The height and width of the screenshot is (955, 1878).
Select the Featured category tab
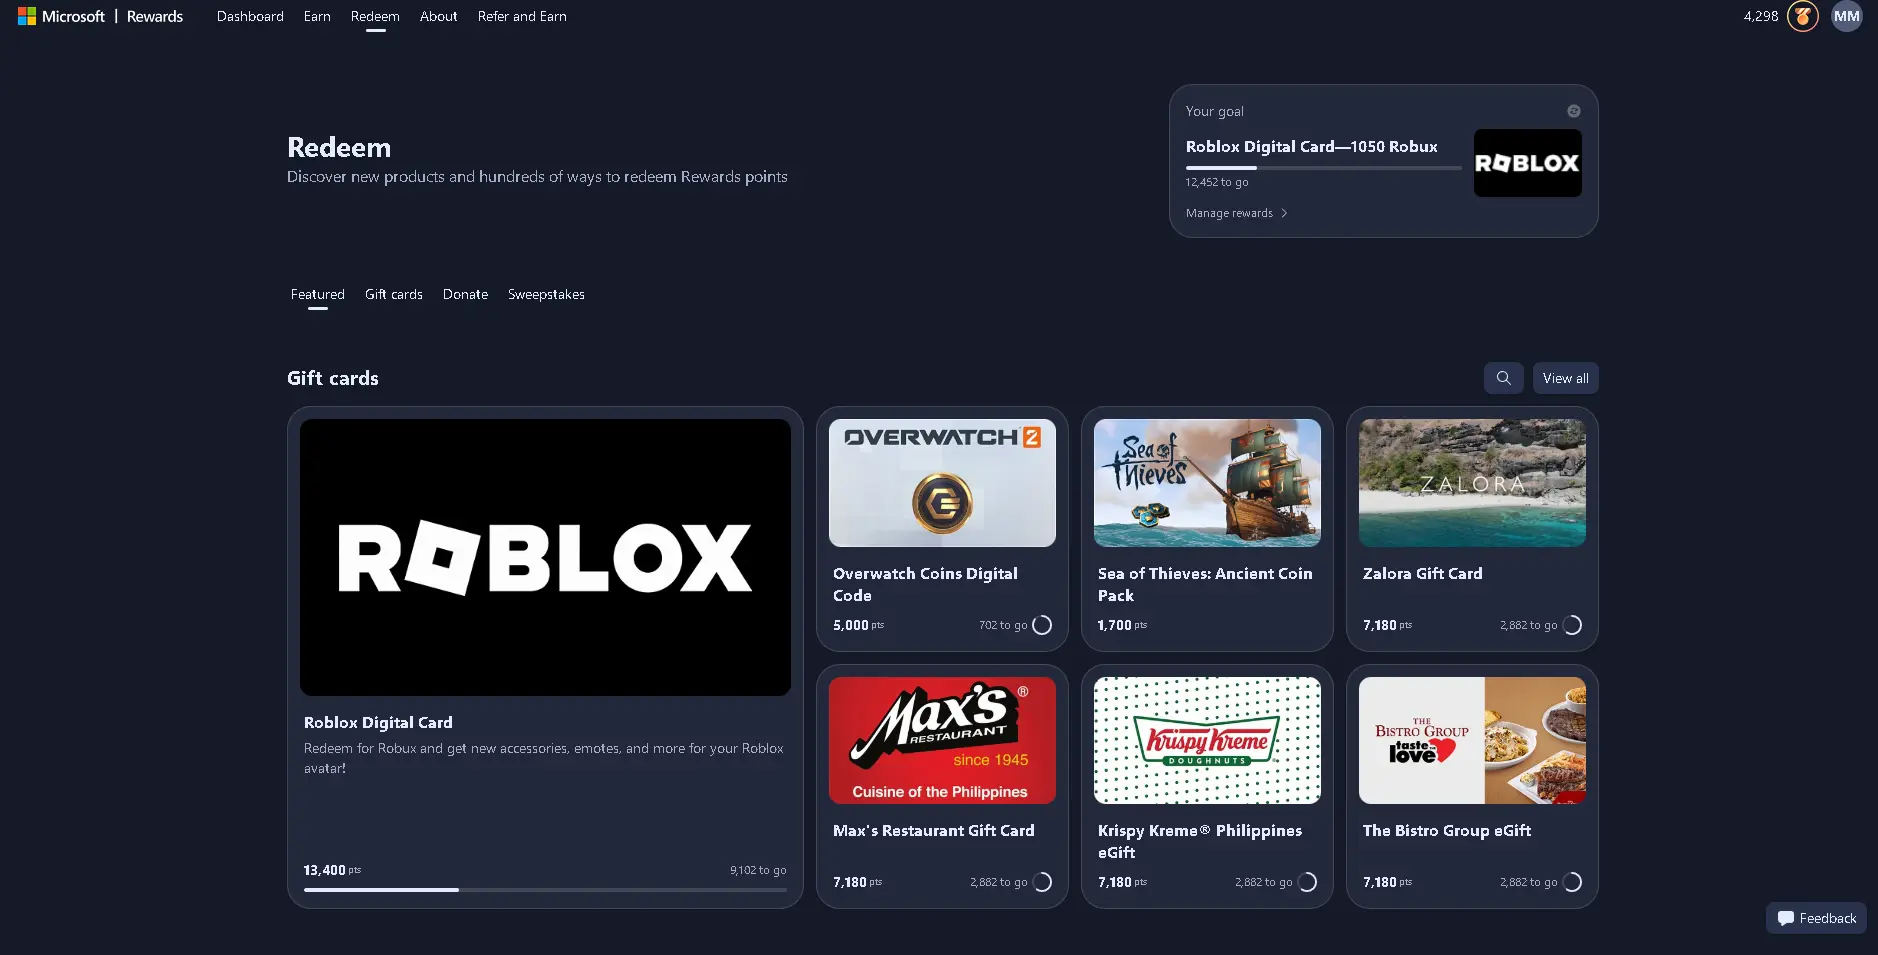click(x=318, y=294)
